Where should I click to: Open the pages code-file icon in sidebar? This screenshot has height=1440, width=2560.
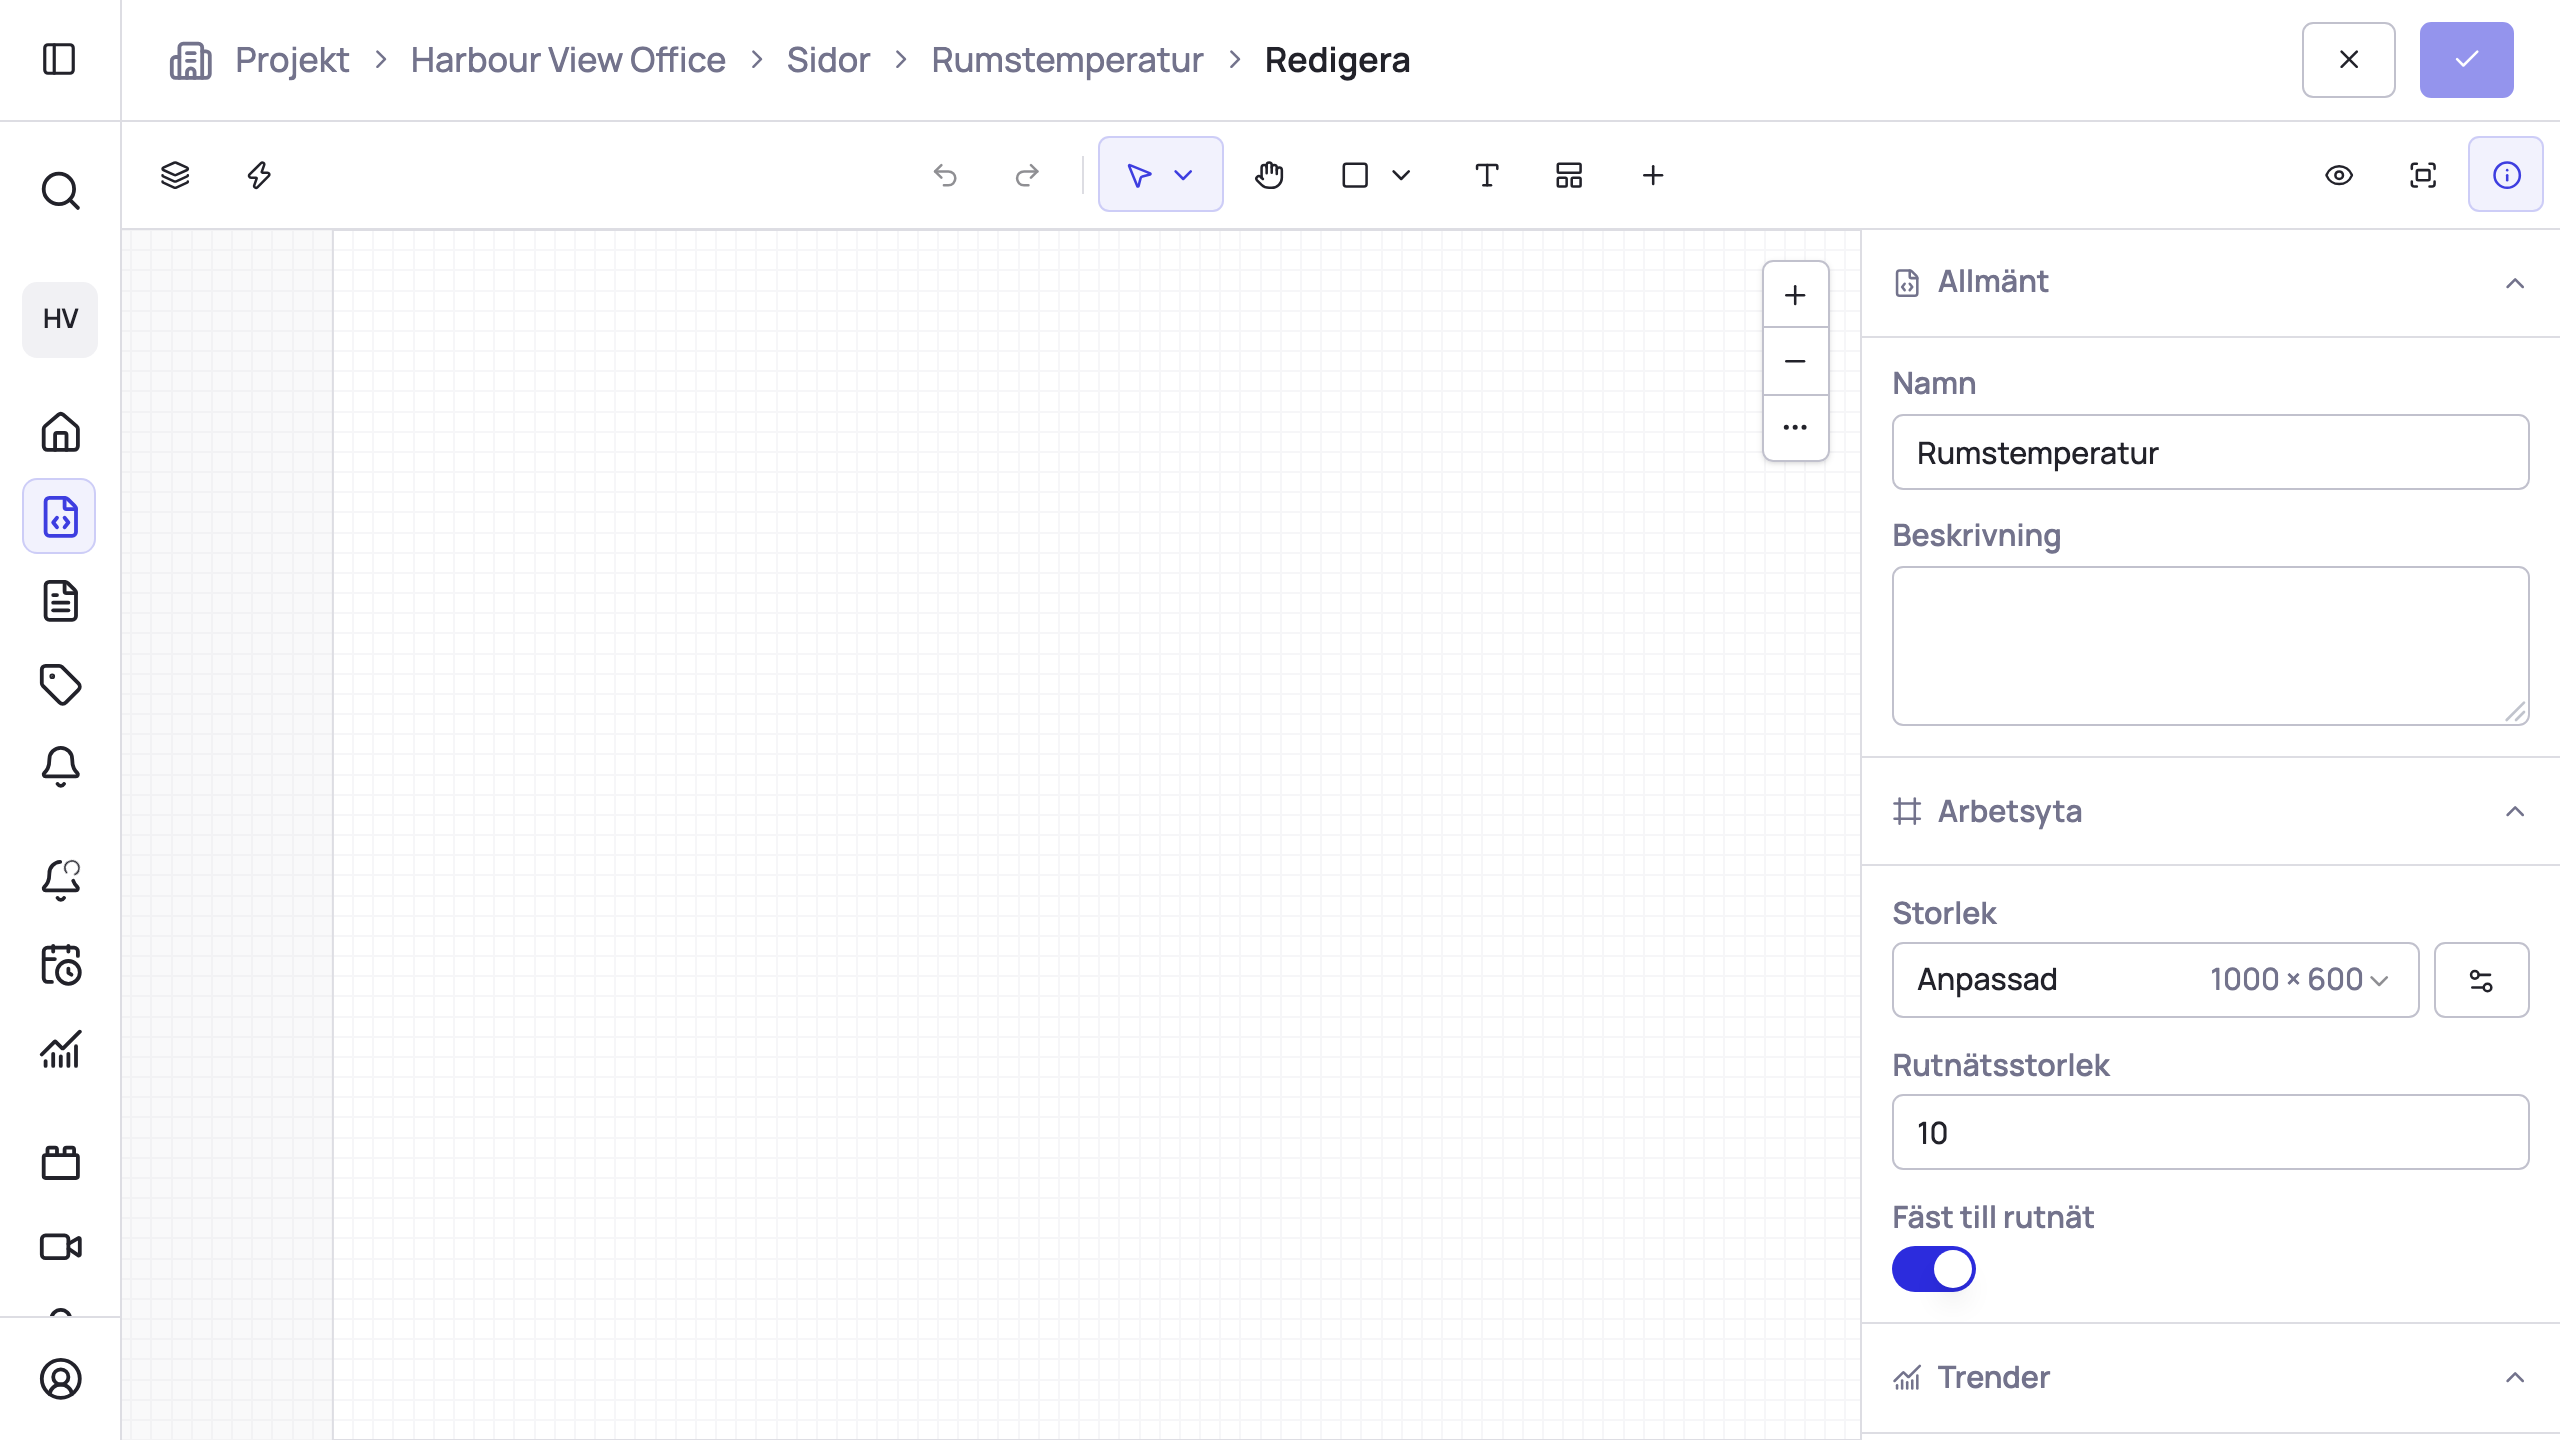tap(60, 516)
